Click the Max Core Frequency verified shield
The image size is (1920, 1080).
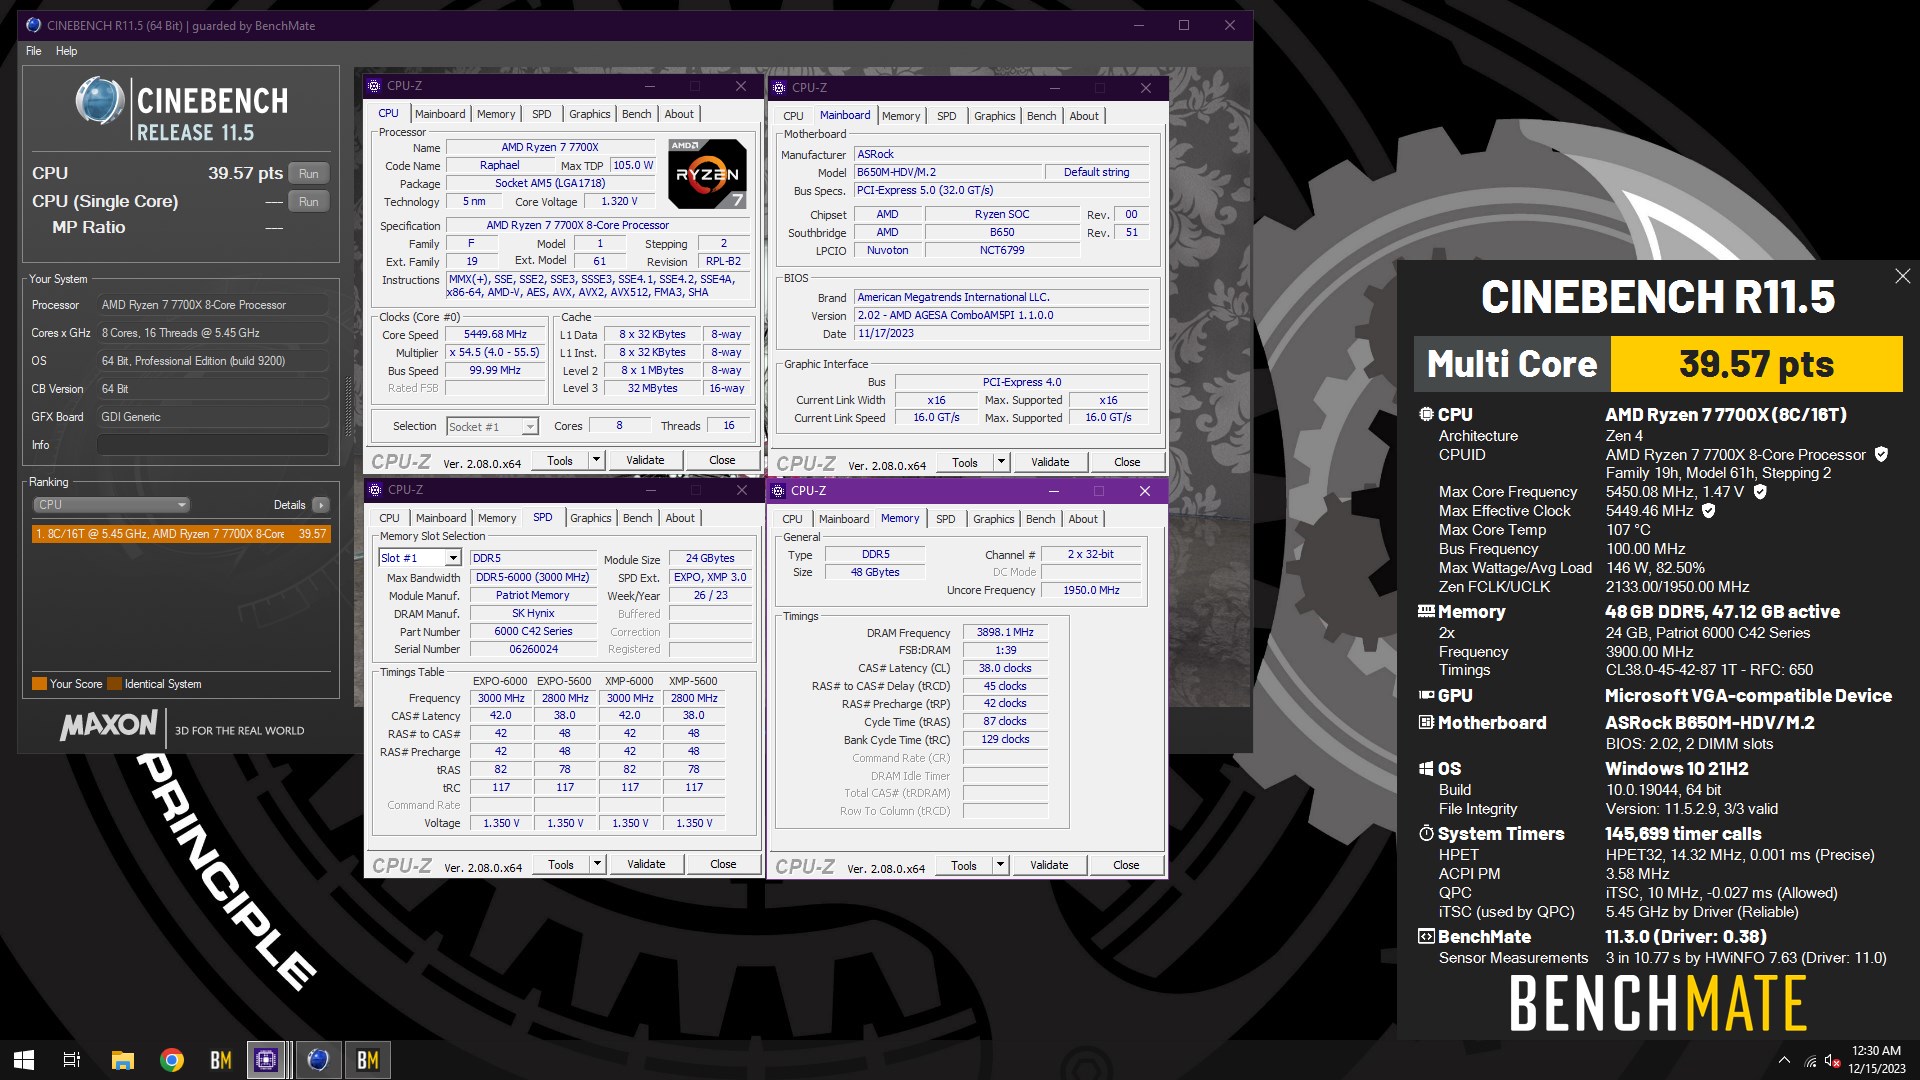(x=1760, y=492)
